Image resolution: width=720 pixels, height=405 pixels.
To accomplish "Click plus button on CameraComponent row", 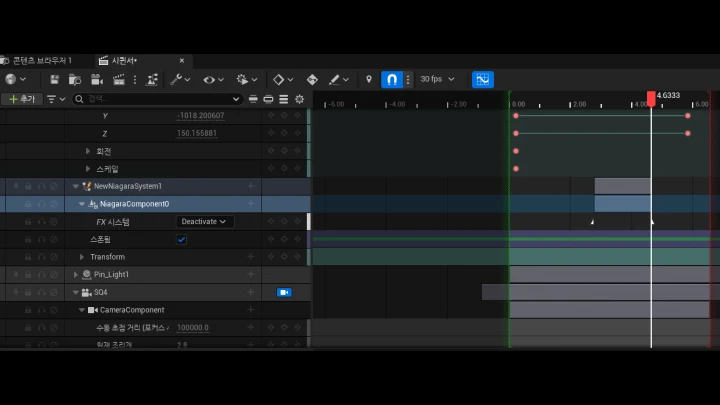I will click(x=251, y=310).
